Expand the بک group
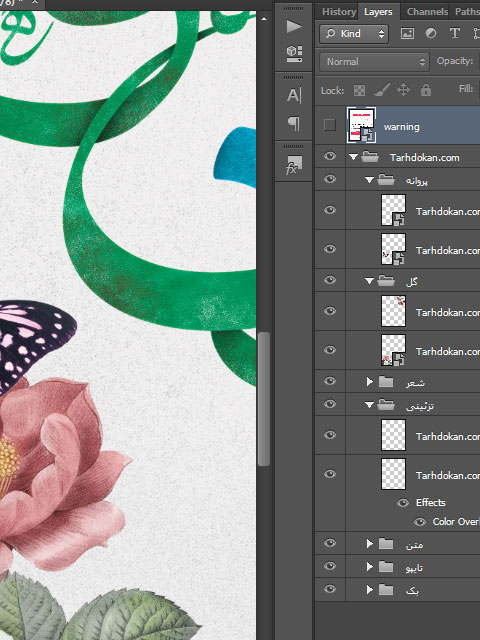The width and height of the screenshot is (480, 640). click(369, 590)
